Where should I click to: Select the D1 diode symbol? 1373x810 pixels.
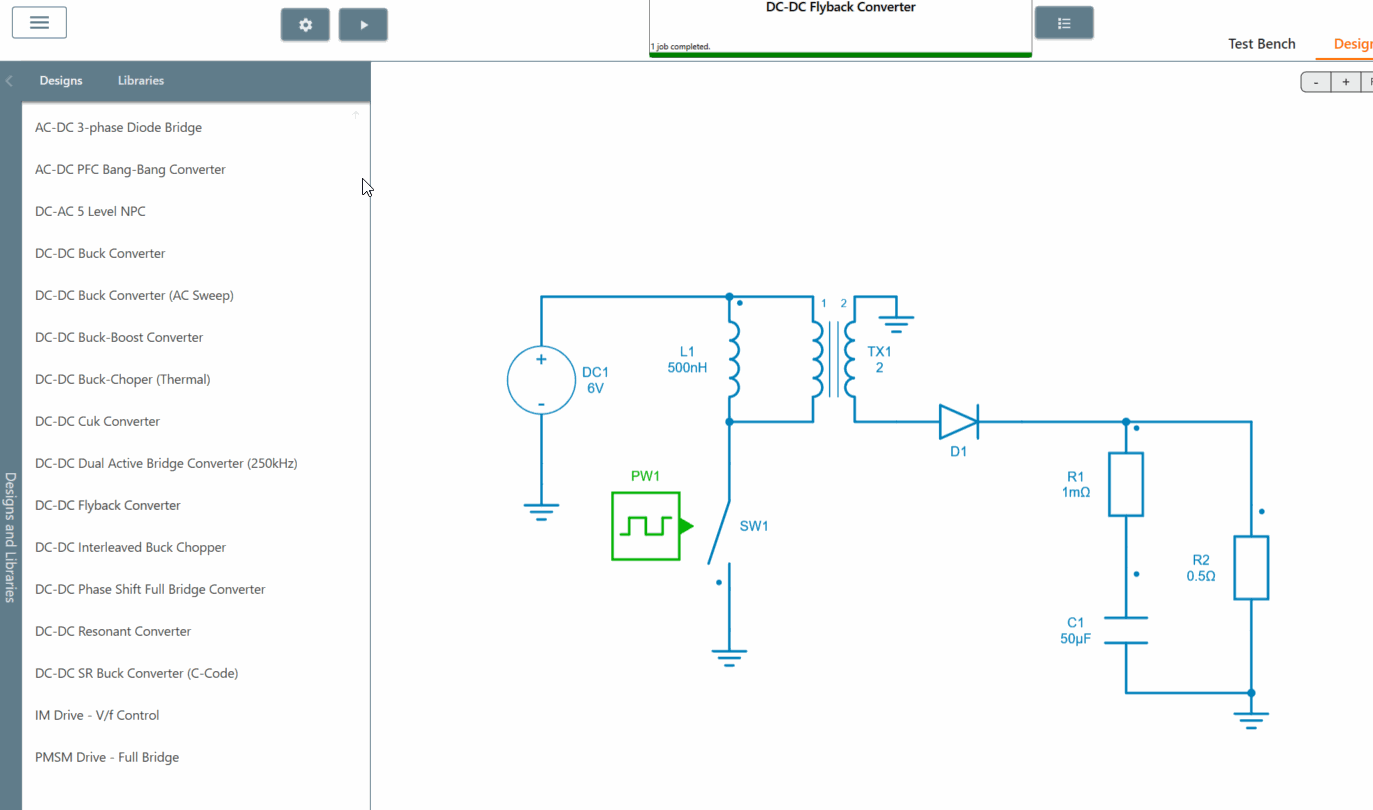pos(958,422)
